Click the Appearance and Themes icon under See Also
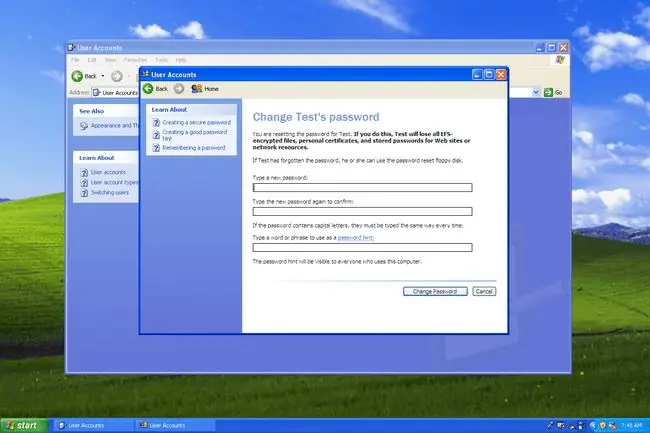650x433 pixels. click(84, 126)
